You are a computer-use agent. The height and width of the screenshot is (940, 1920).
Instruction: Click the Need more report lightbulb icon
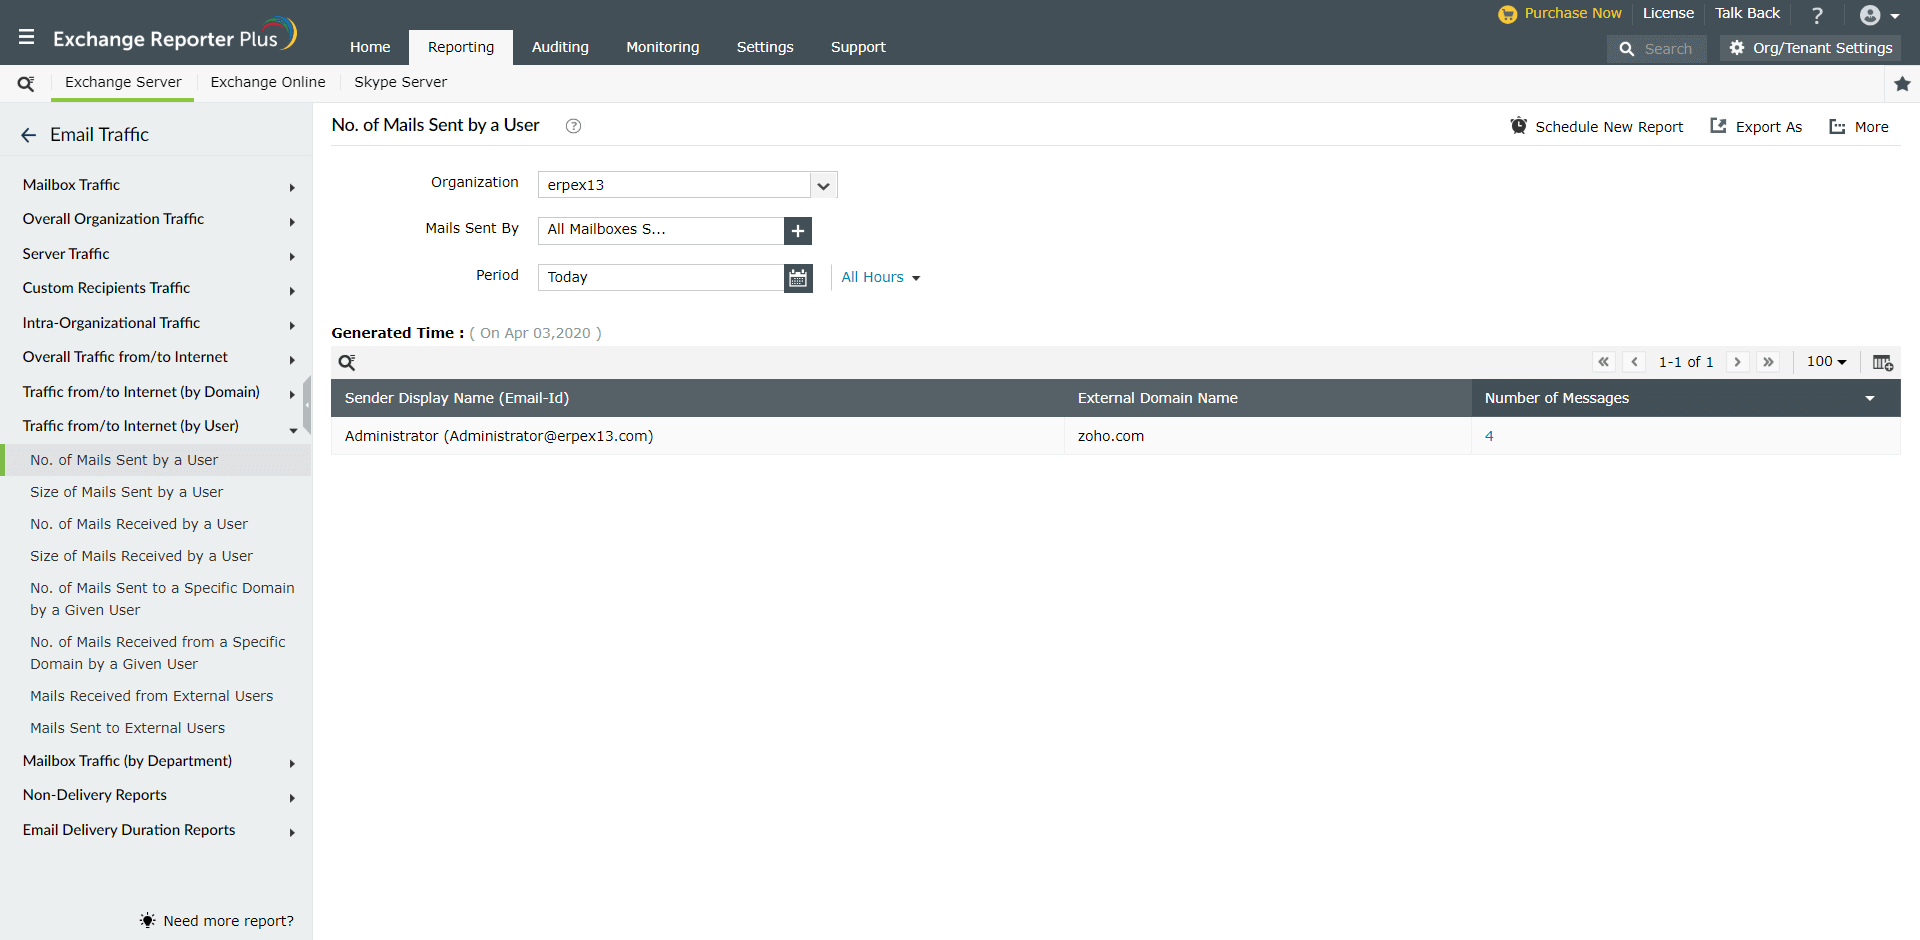[x=148, y=920]
